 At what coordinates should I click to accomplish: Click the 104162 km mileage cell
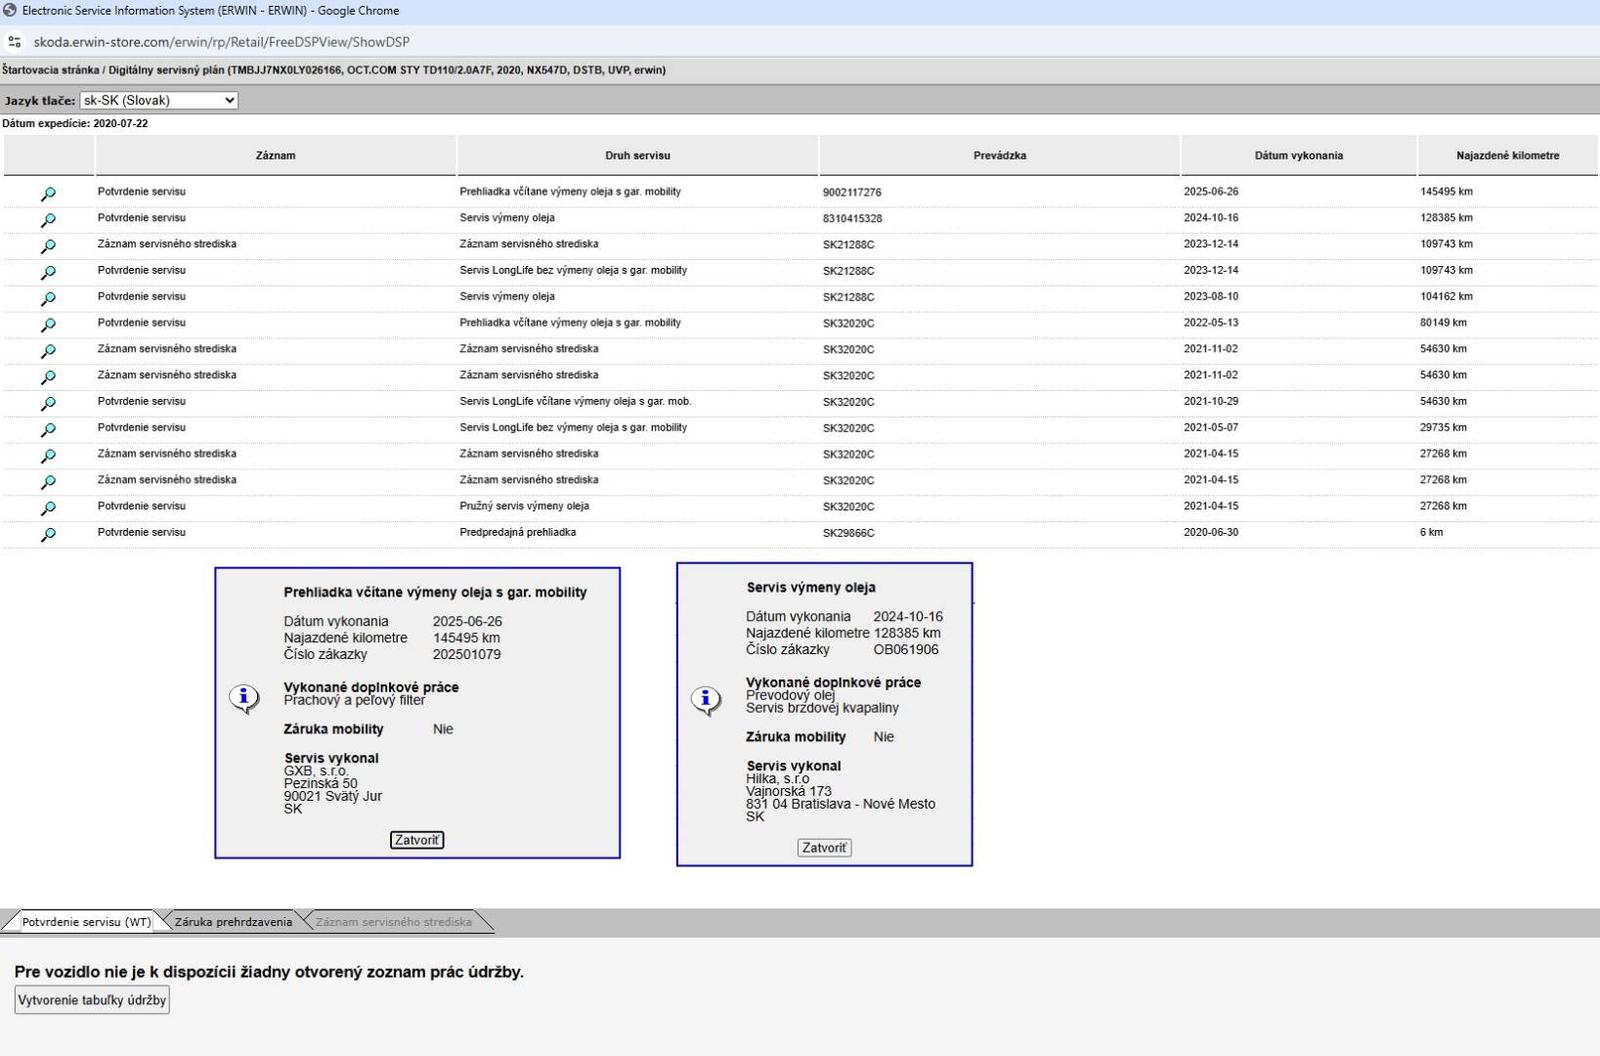[x=1446, y=296]
